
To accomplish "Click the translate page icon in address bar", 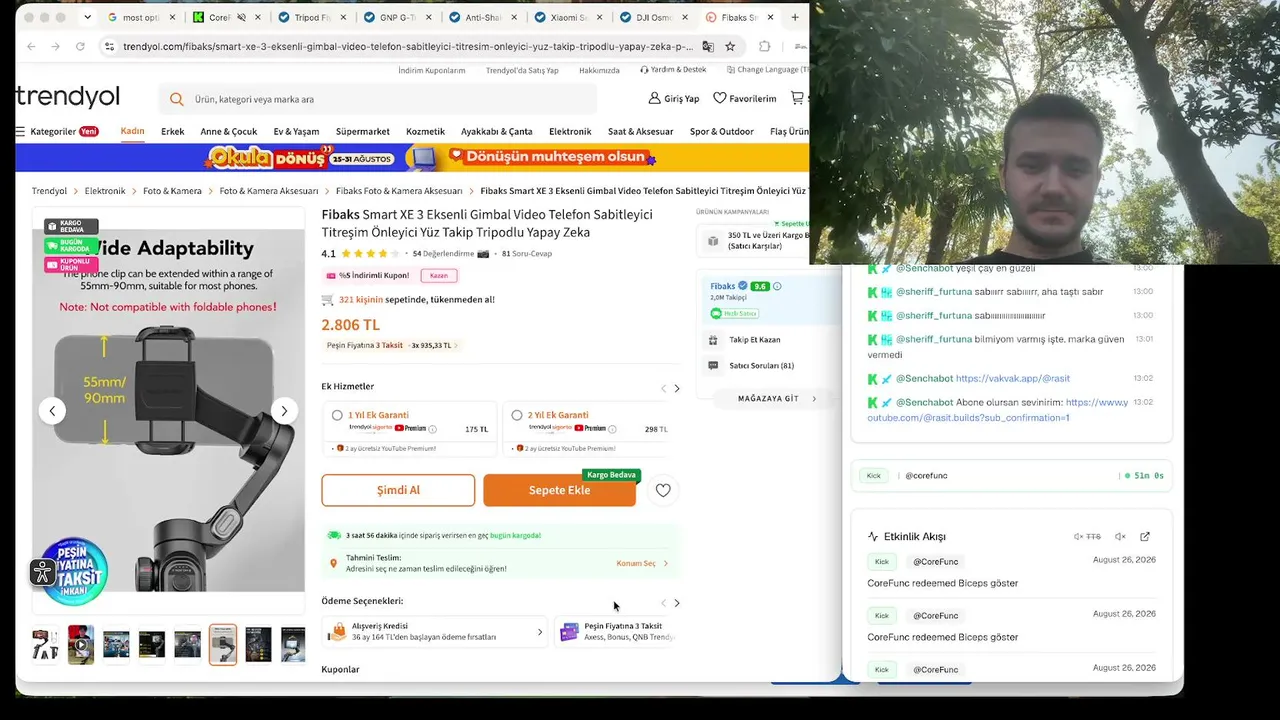I will (x=708, y=46).
